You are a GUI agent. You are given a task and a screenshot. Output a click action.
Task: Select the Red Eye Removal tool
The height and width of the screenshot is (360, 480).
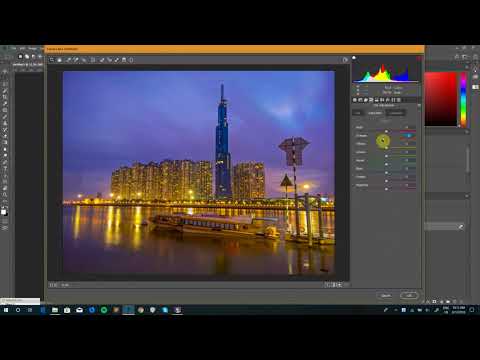pos(109,60)
